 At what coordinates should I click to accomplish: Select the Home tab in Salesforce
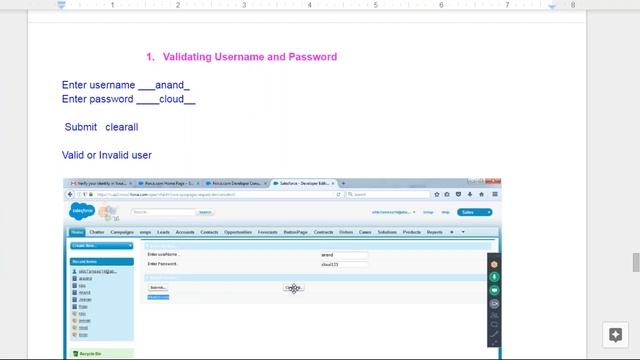point(77,232)
